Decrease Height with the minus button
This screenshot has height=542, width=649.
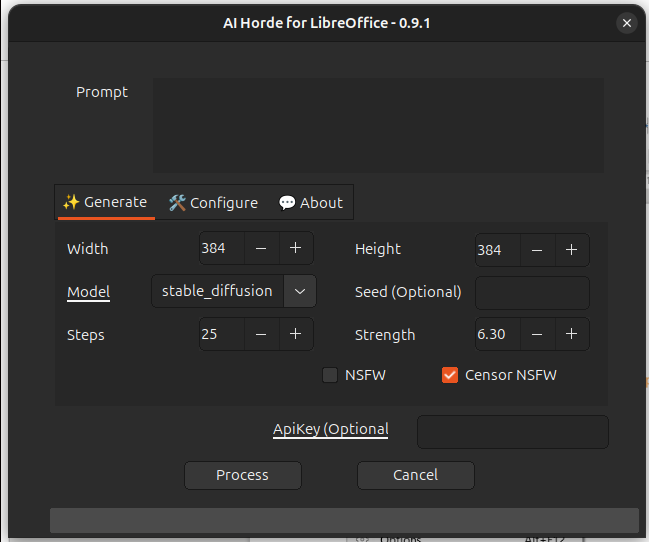pos(537,250)
